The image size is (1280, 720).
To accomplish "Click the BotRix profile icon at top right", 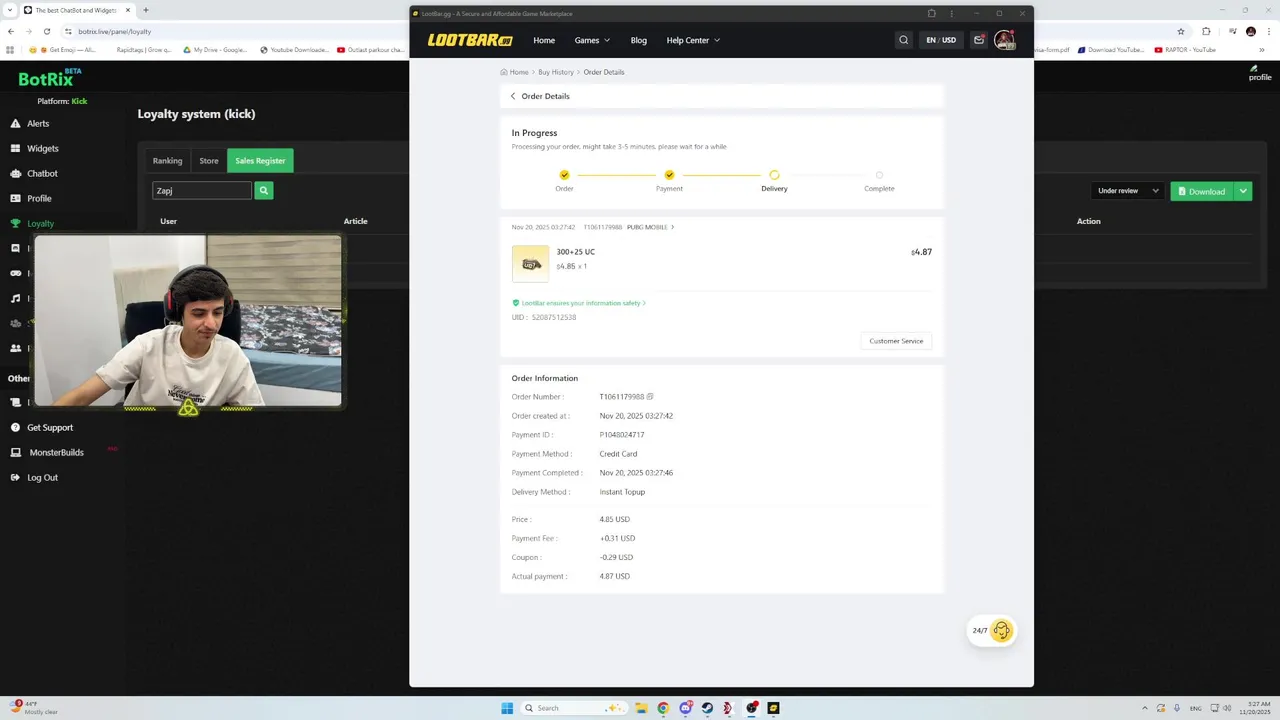I will pyautogui.click(x=1259, y=73).
